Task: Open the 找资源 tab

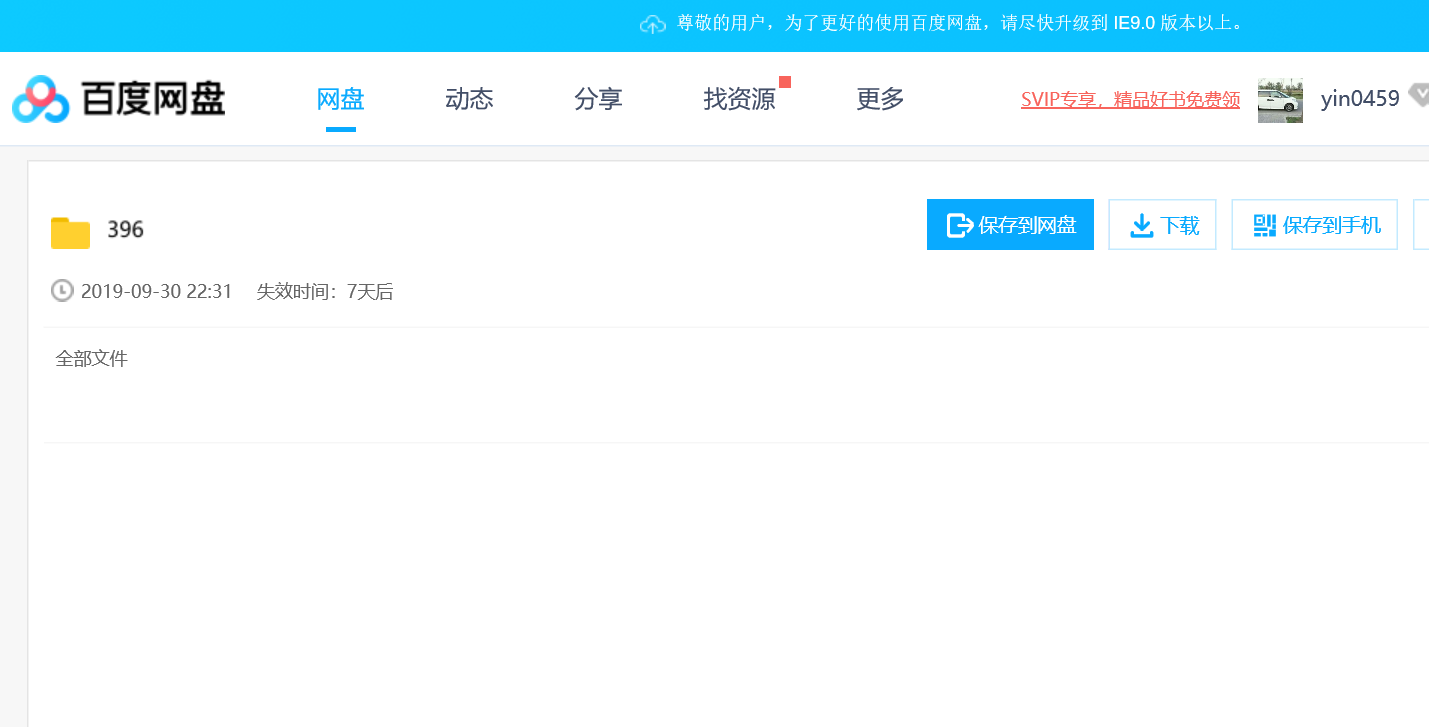Action: click(x=739, y=99)
